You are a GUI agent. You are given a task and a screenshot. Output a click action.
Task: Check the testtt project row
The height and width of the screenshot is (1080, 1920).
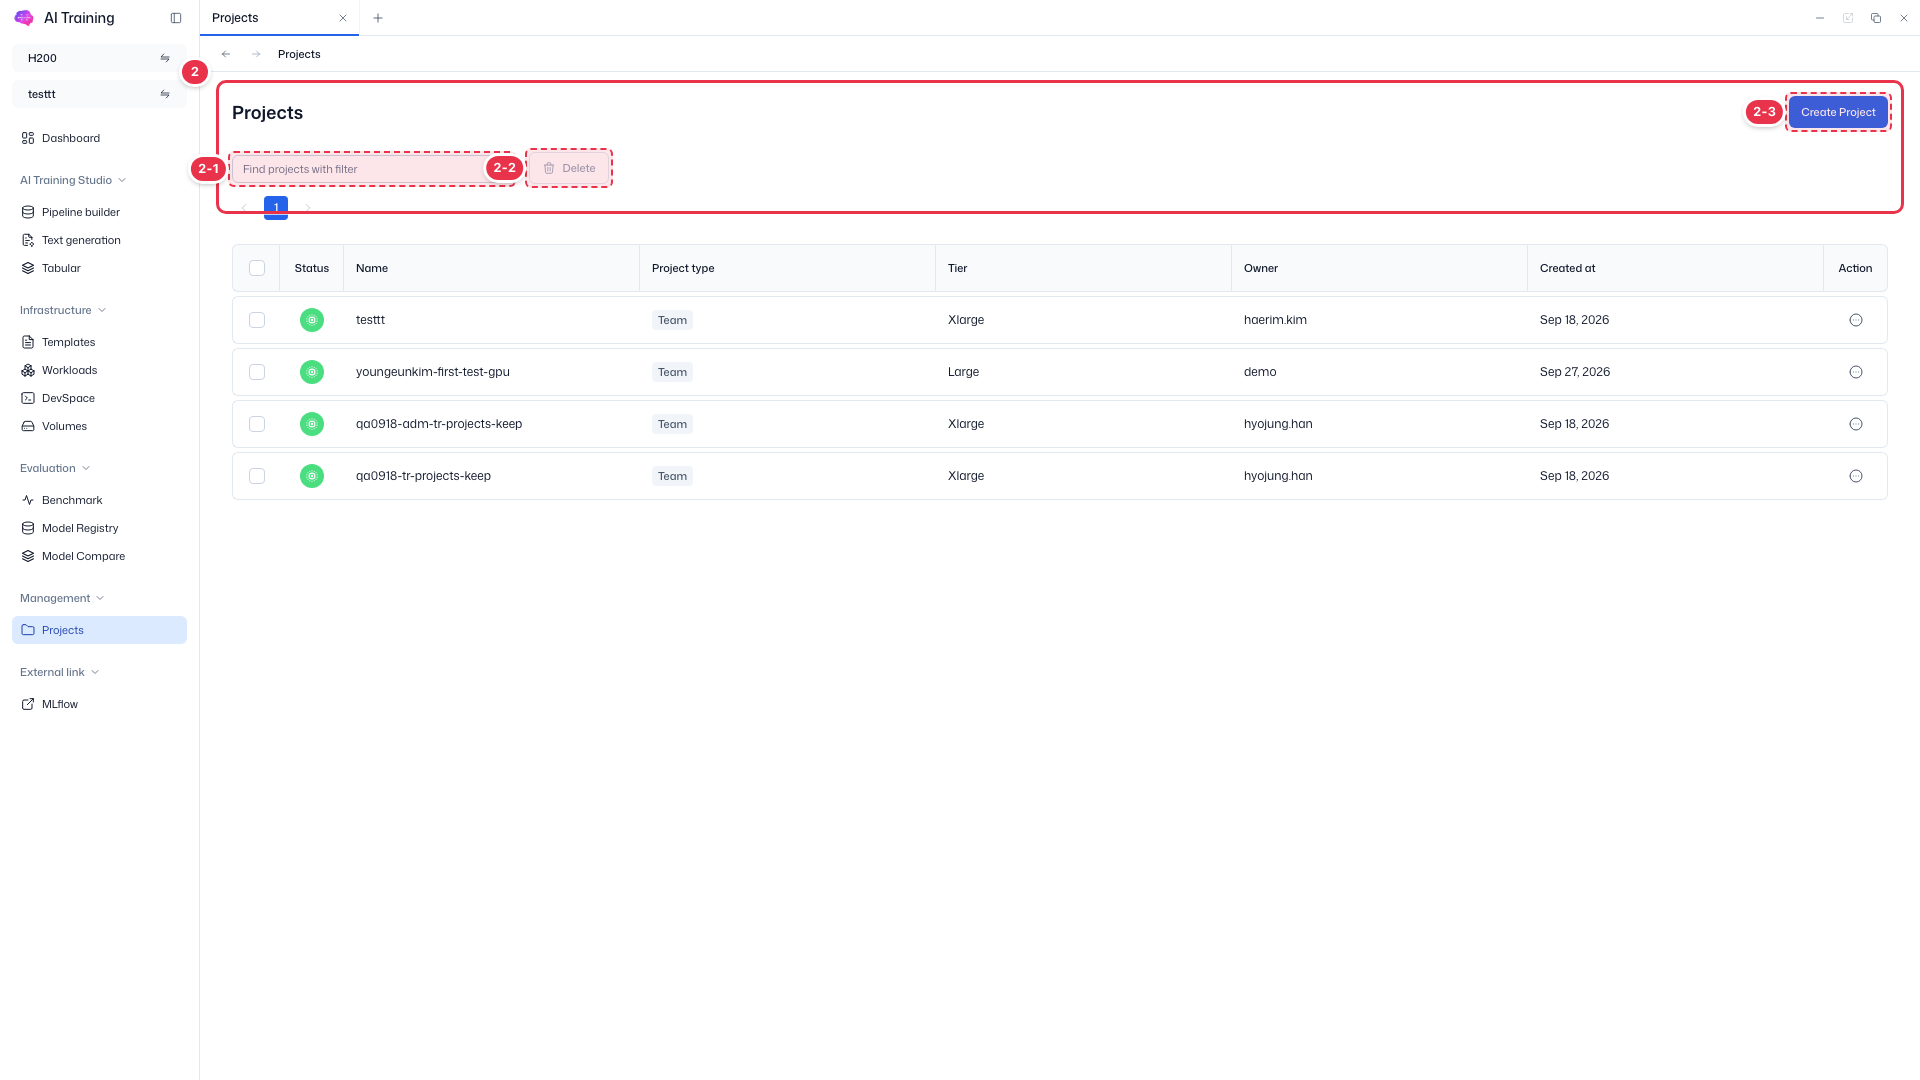click(x=257, y=320)
